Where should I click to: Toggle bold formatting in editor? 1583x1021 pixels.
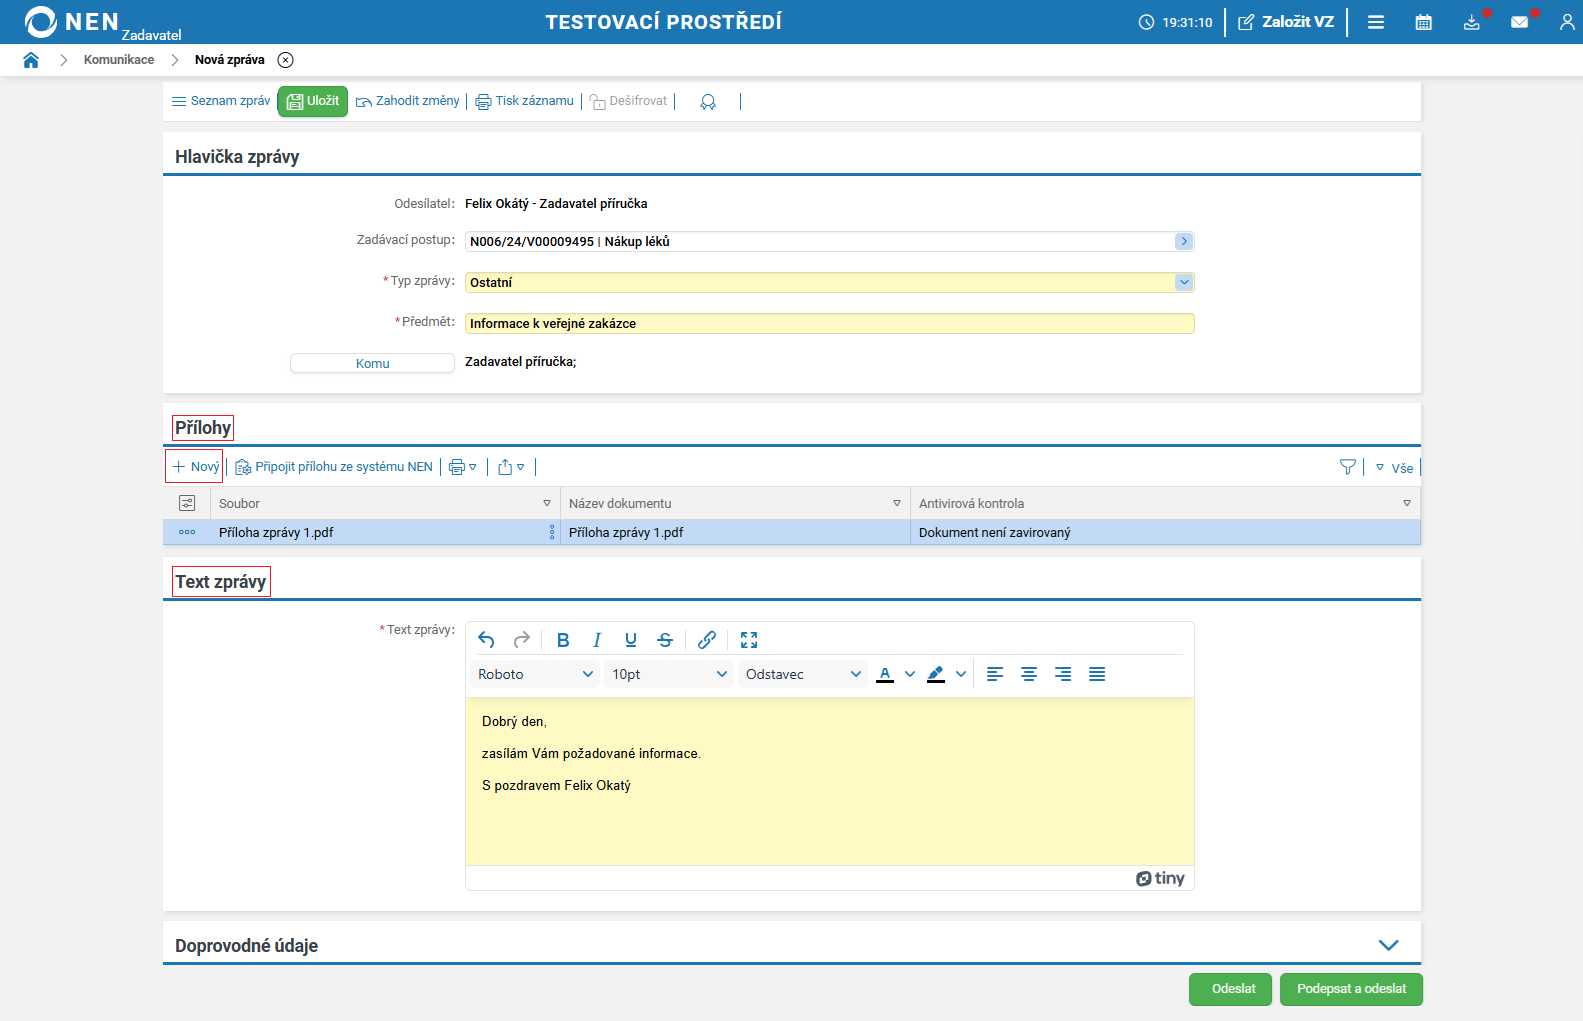click(563, 640)
